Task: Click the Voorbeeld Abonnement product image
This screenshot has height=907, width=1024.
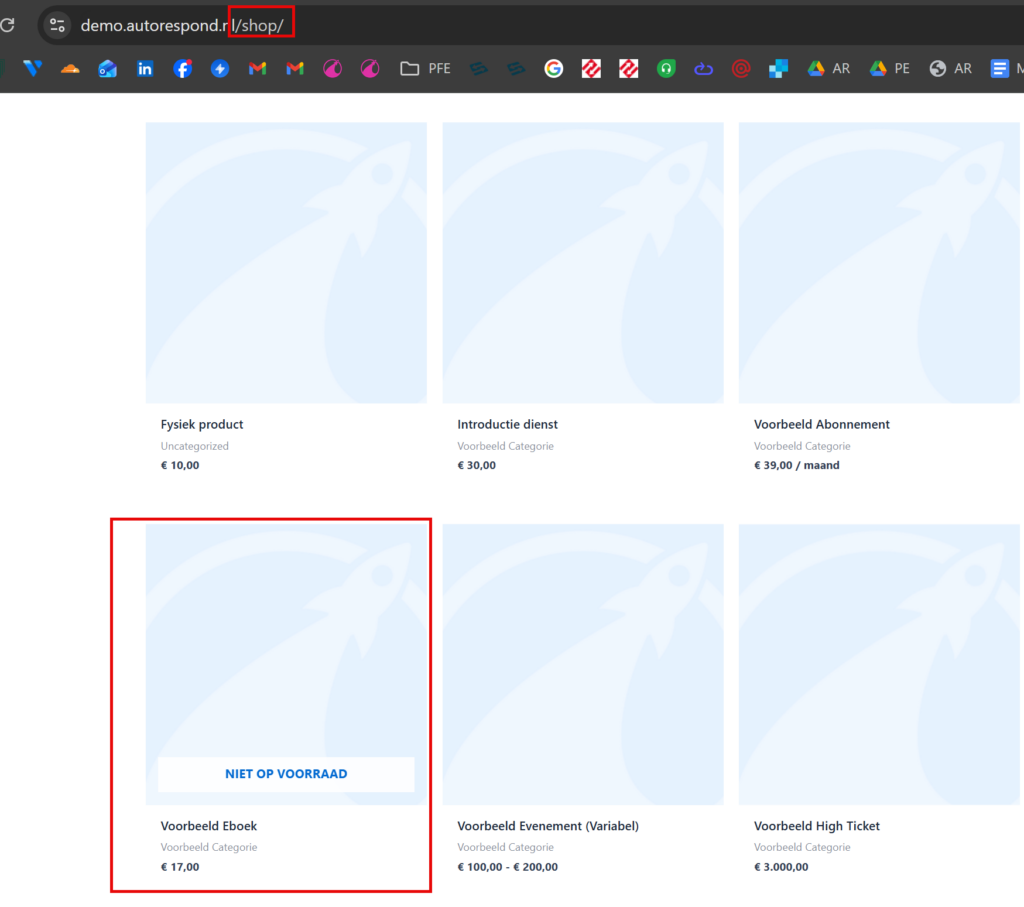Action: pyautogui.click(x=878, y=262)
